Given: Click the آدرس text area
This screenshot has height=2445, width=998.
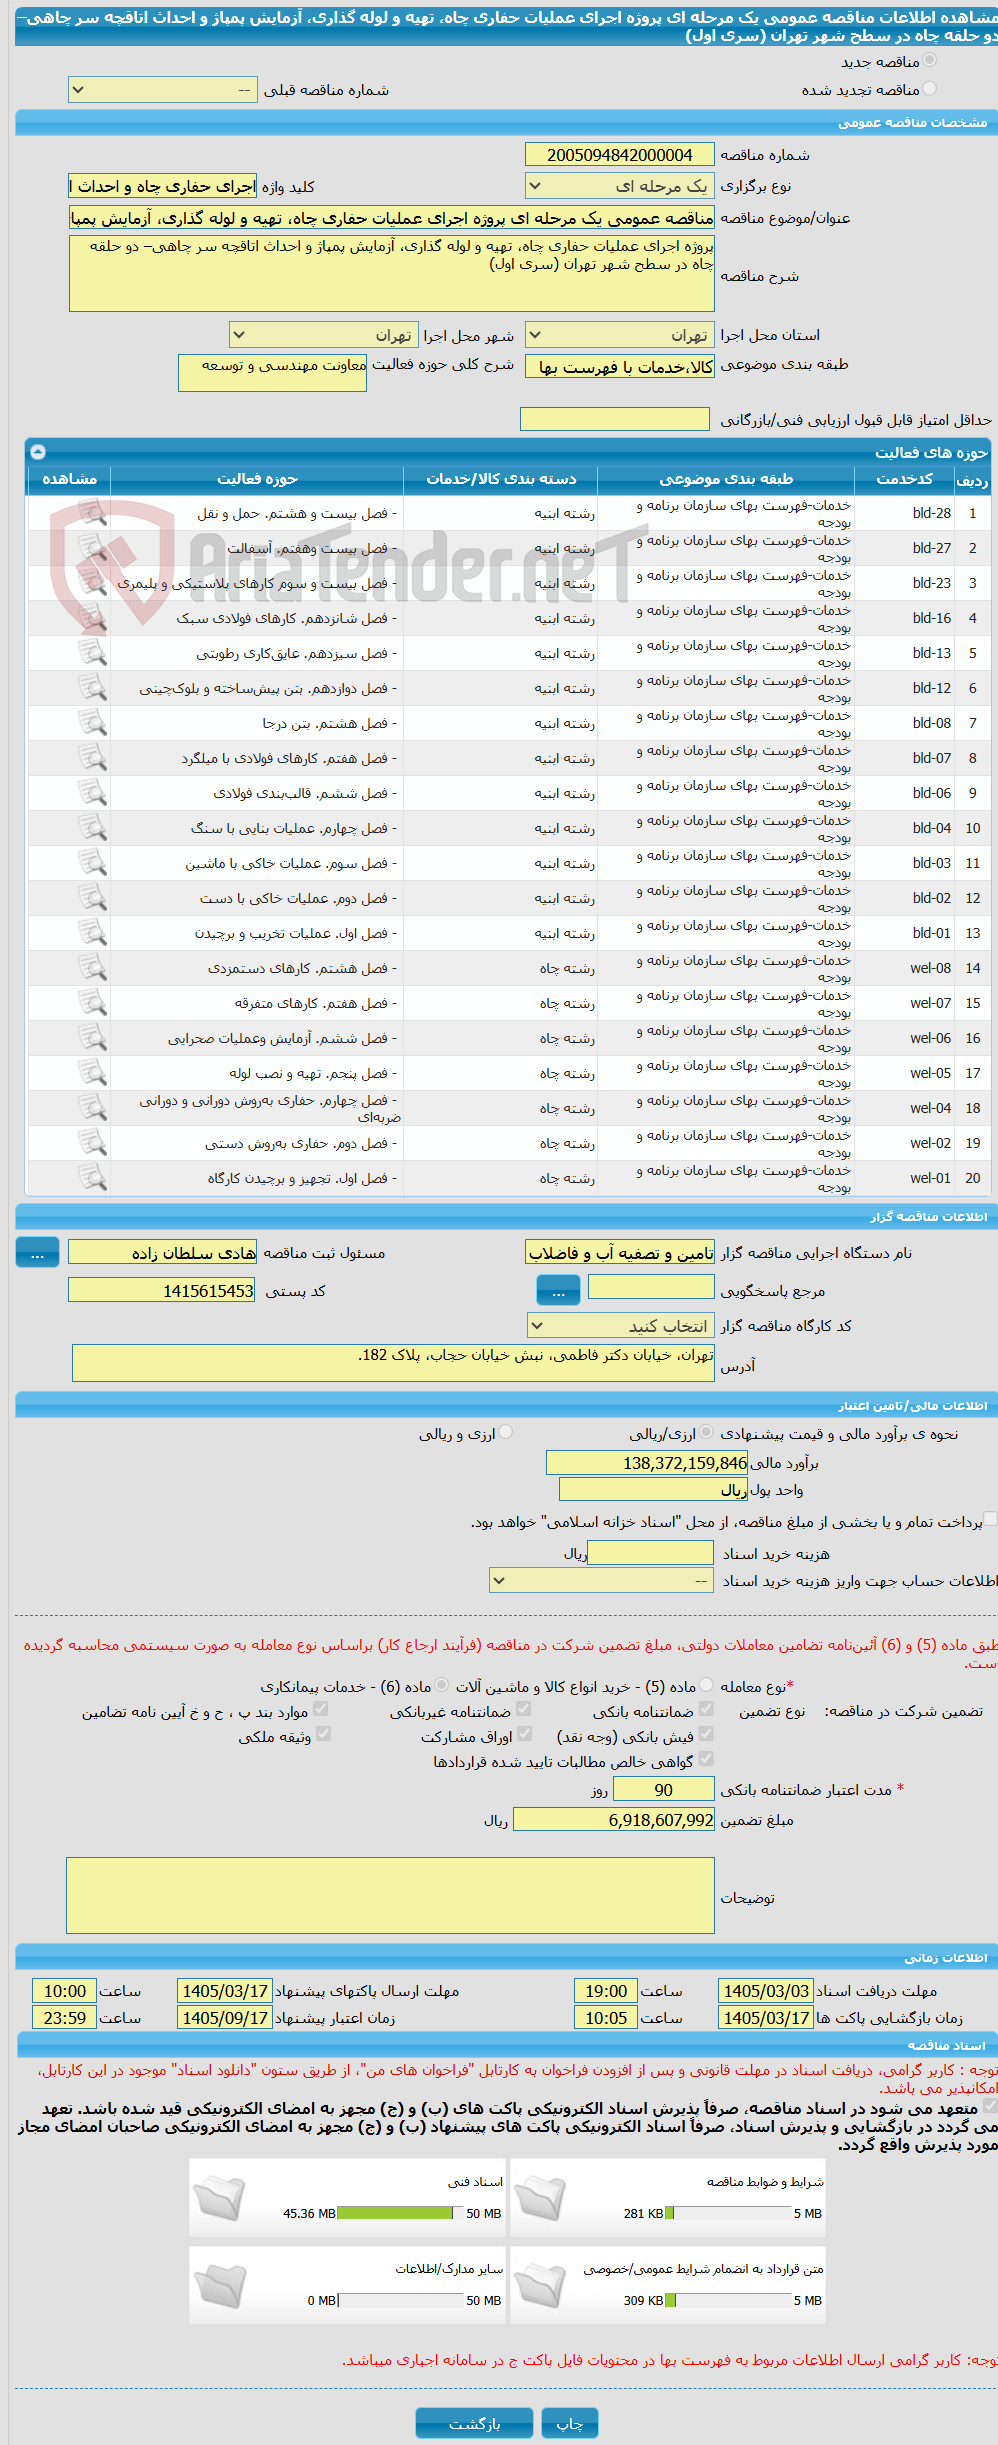Looking at the screenshot, I should (x=394, y=1363).
